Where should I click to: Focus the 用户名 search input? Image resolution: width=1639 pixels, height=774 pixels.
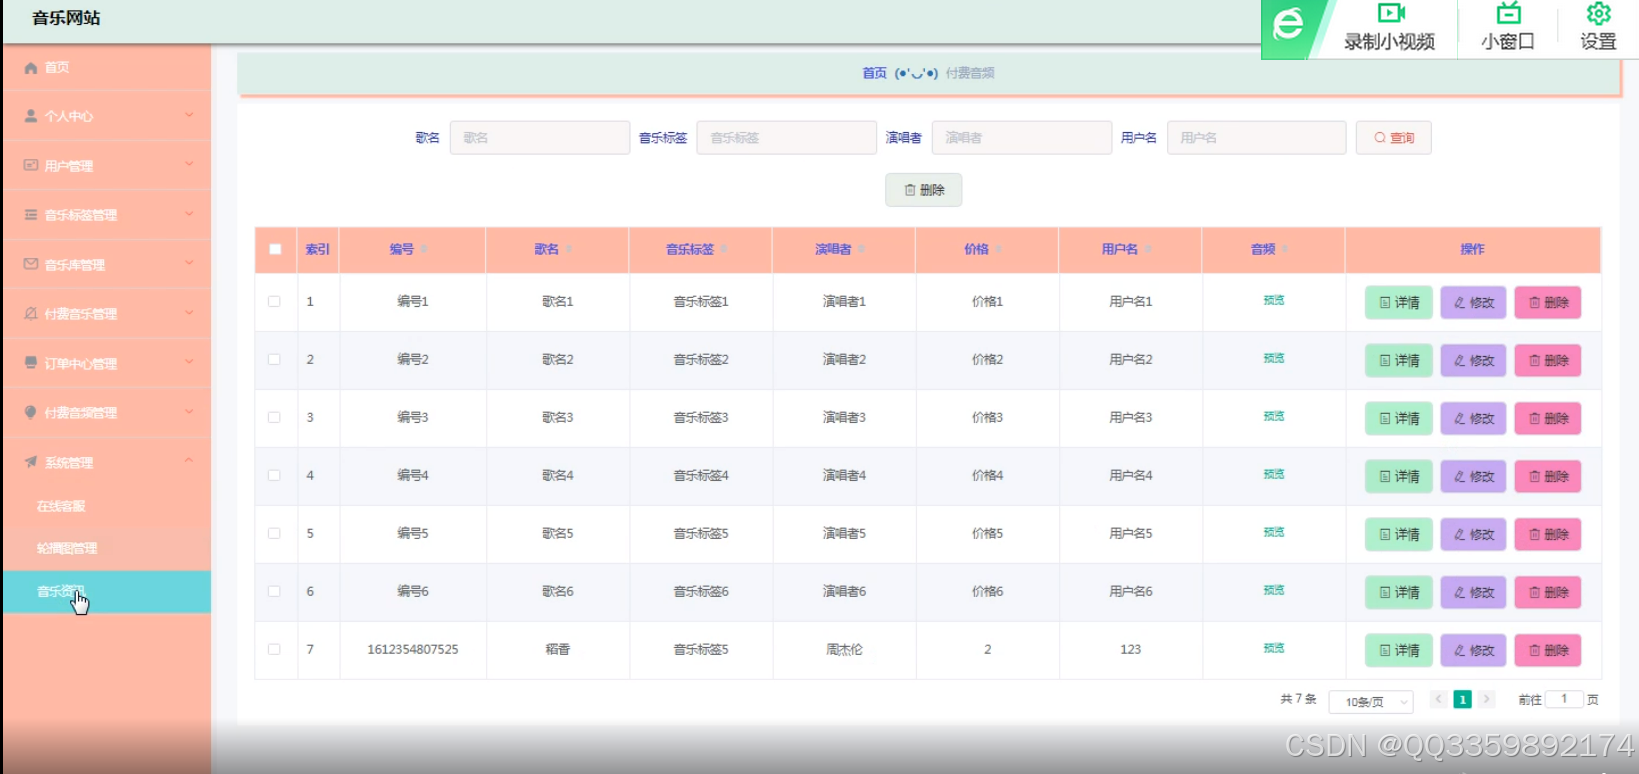[x=1257, y=138]
